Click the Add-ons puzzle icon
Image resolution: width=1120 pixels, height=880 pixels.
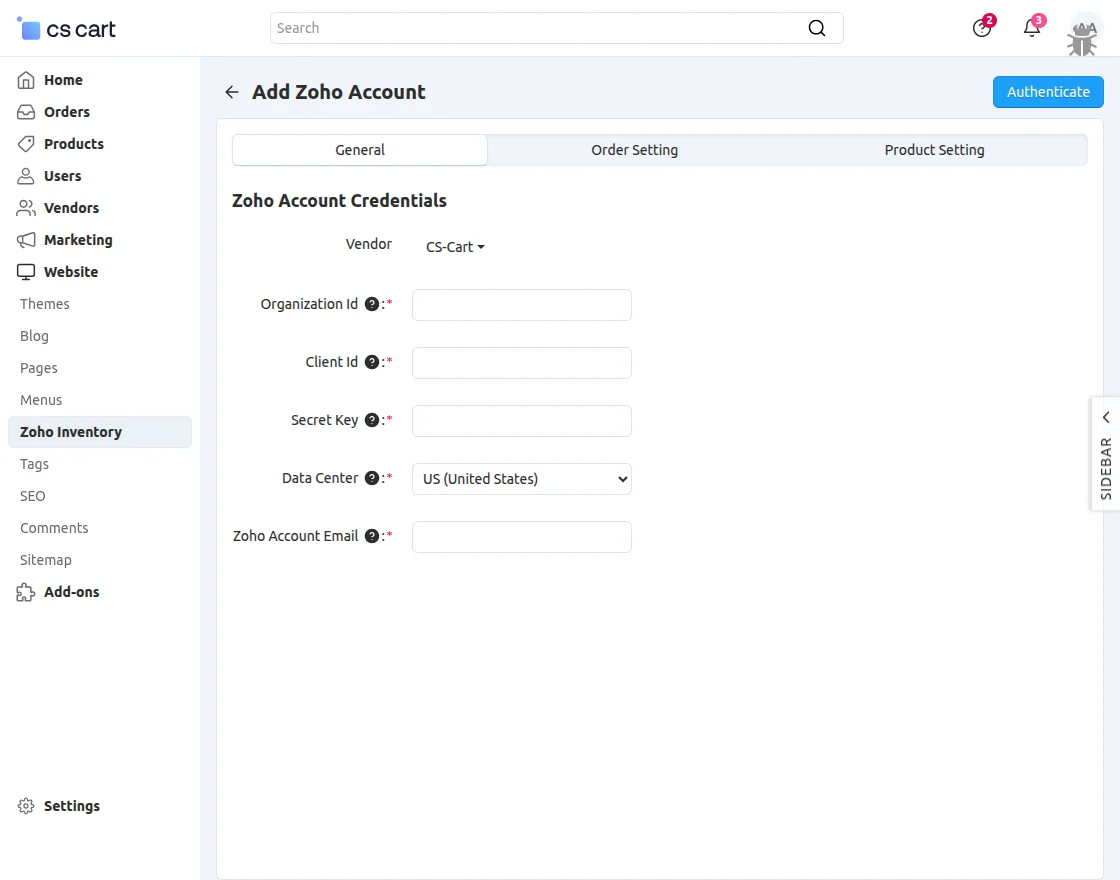26,592
